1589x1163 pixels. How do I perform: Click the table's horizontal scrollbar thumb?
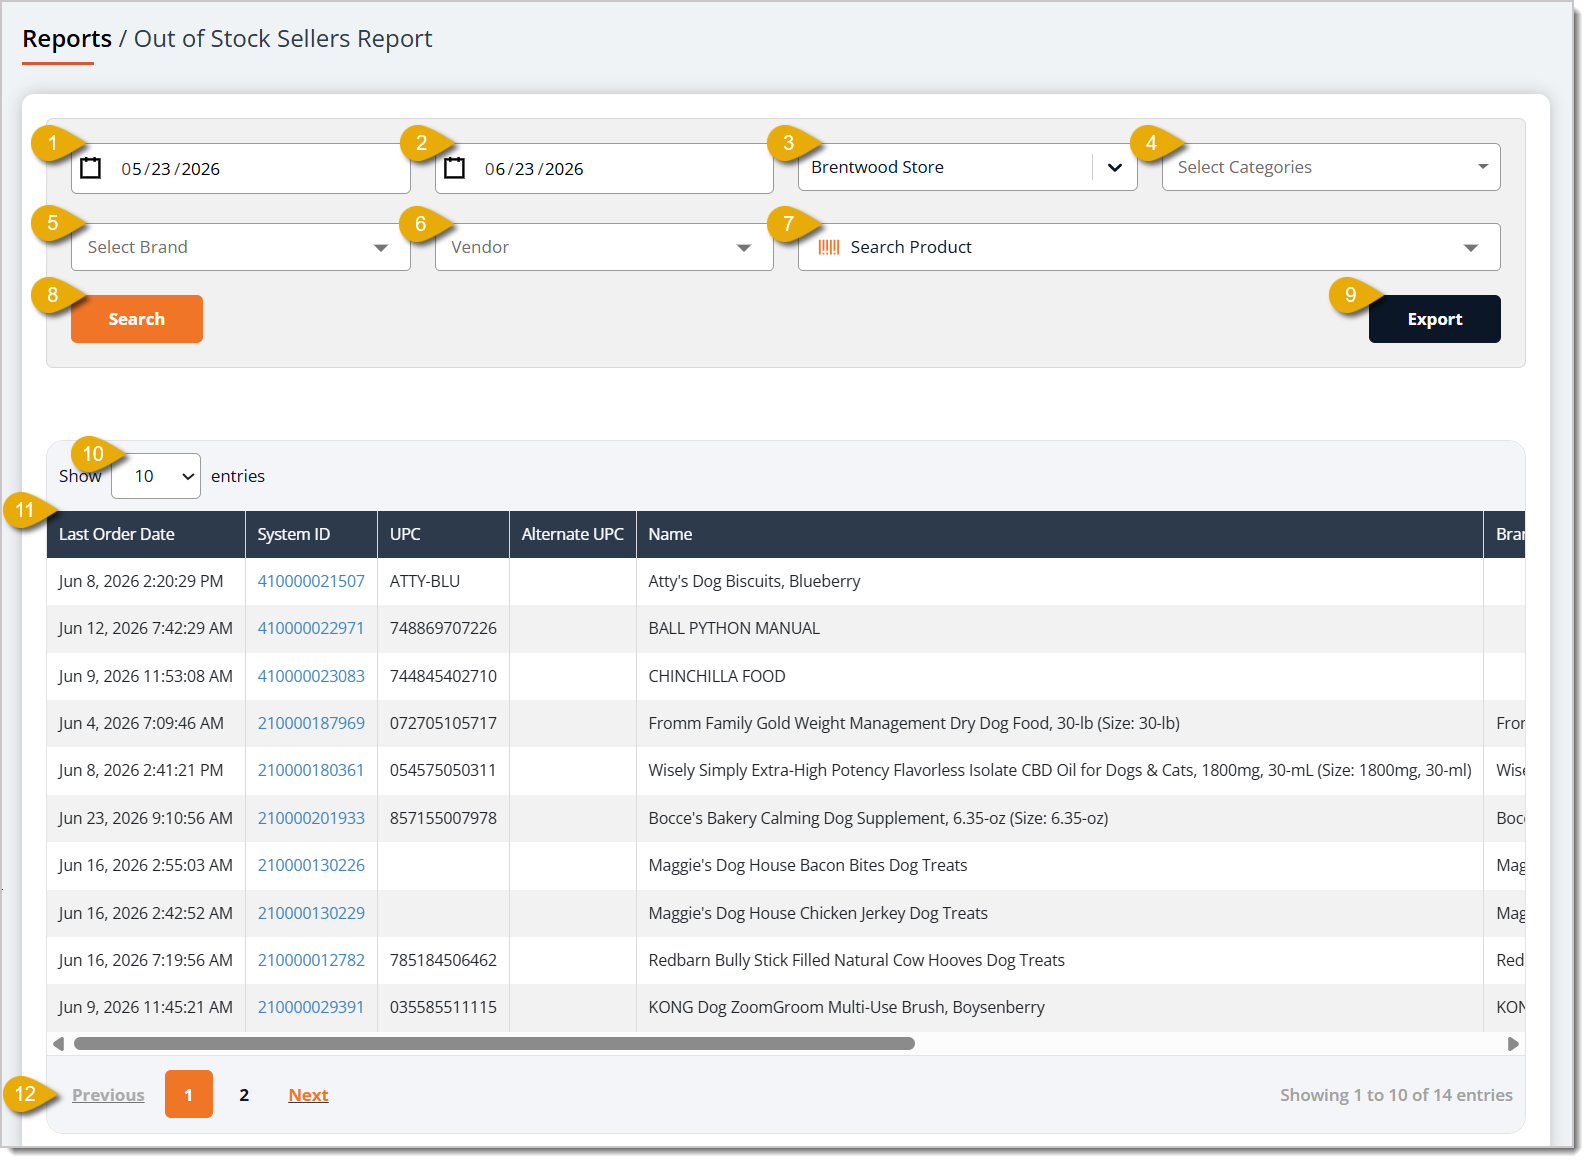pyautogui.click(x=494, y=1044)
